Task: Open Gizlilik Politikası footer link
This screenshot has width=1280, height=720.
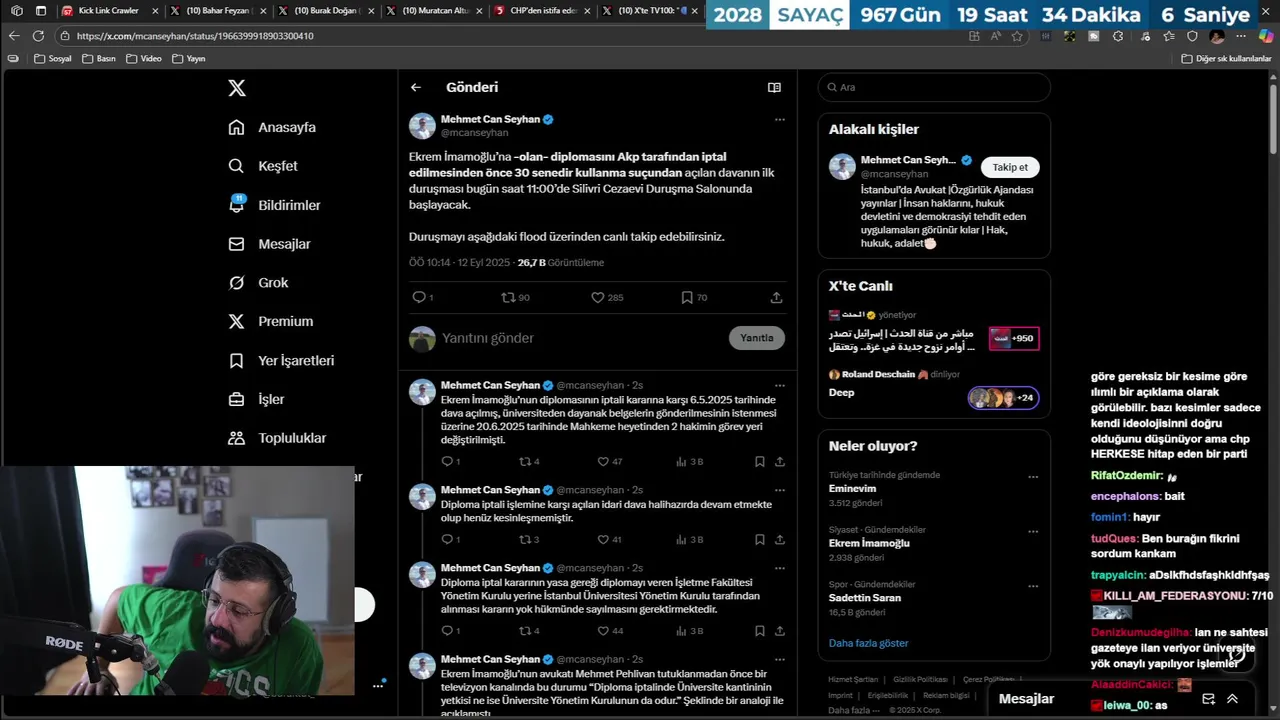Action: tap(920, 680)
